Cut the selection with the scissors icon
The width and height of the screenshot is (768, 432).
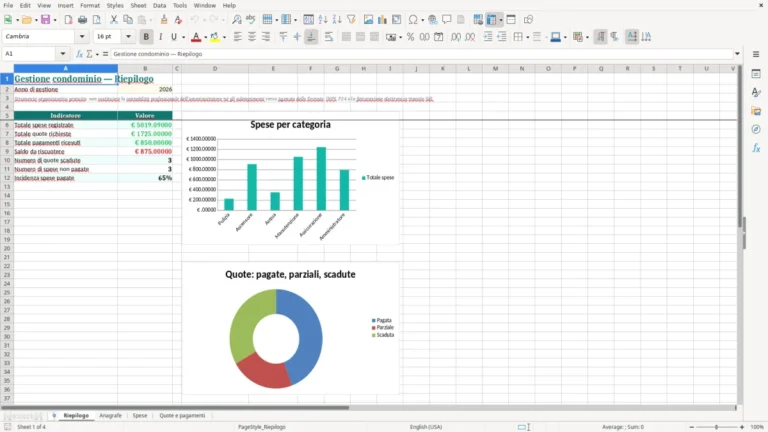114,20
